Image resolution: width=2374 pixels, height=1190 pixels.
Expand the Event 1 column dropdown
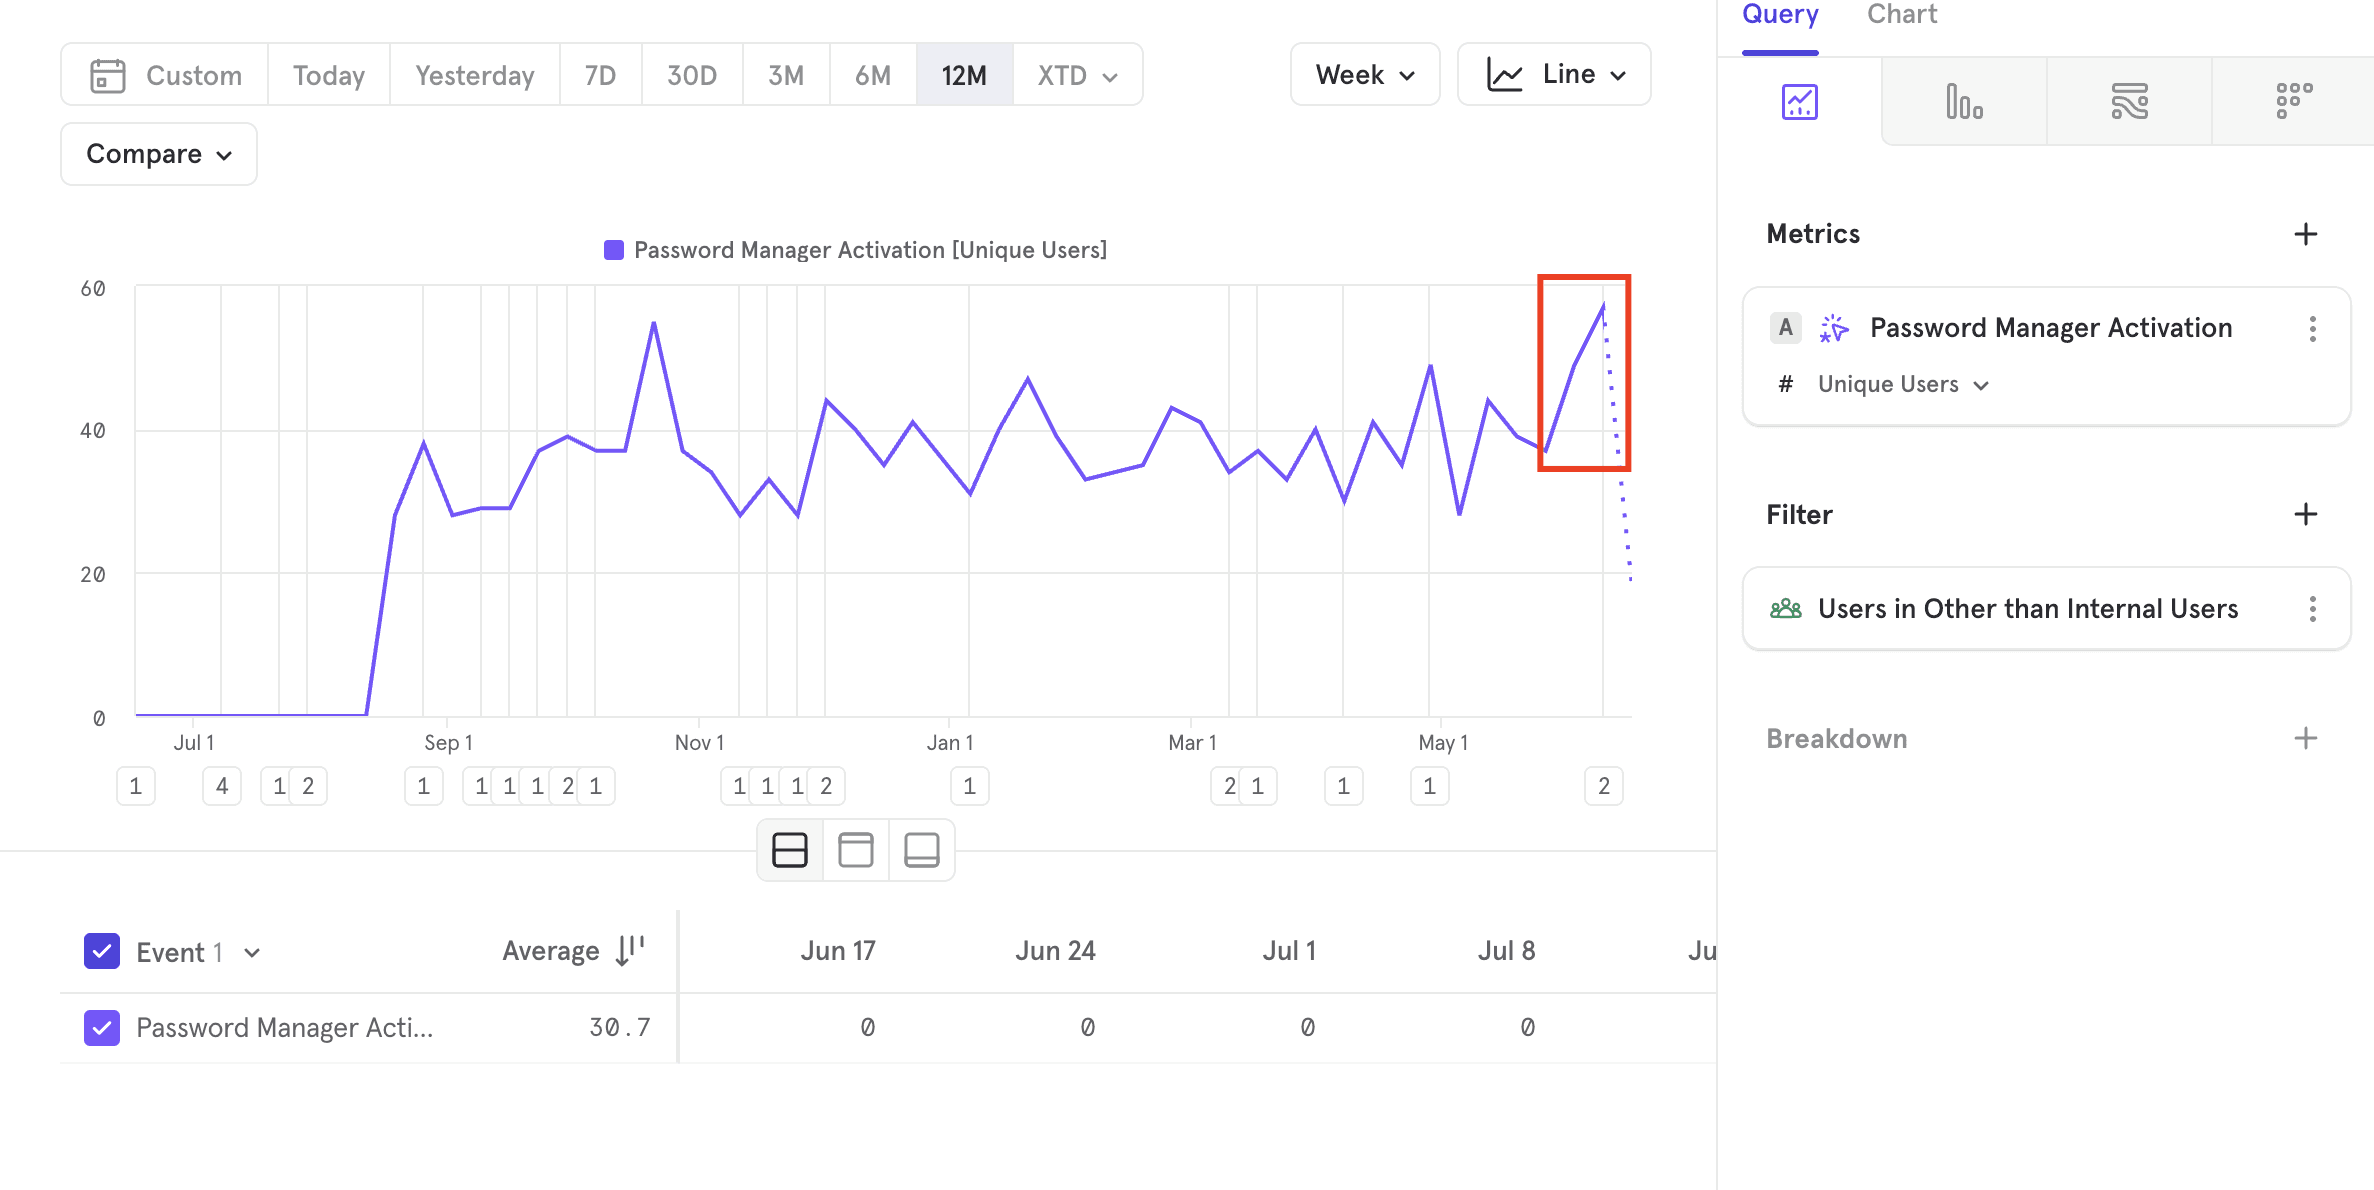point(252,953)
